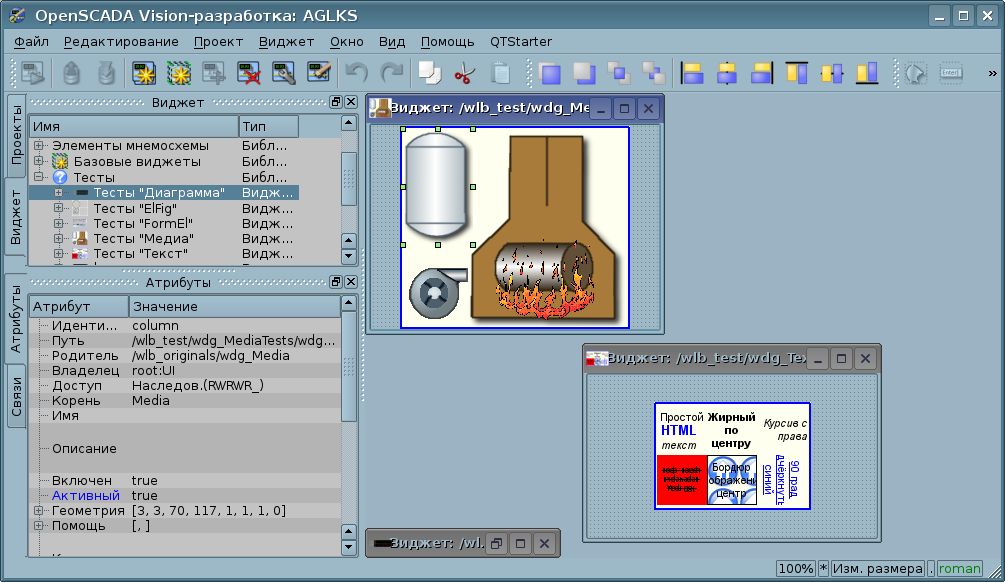The width and height of the screenshot is (1005, 582).
Task: Switch to the Связи side tab
Action: coord(17,397)
